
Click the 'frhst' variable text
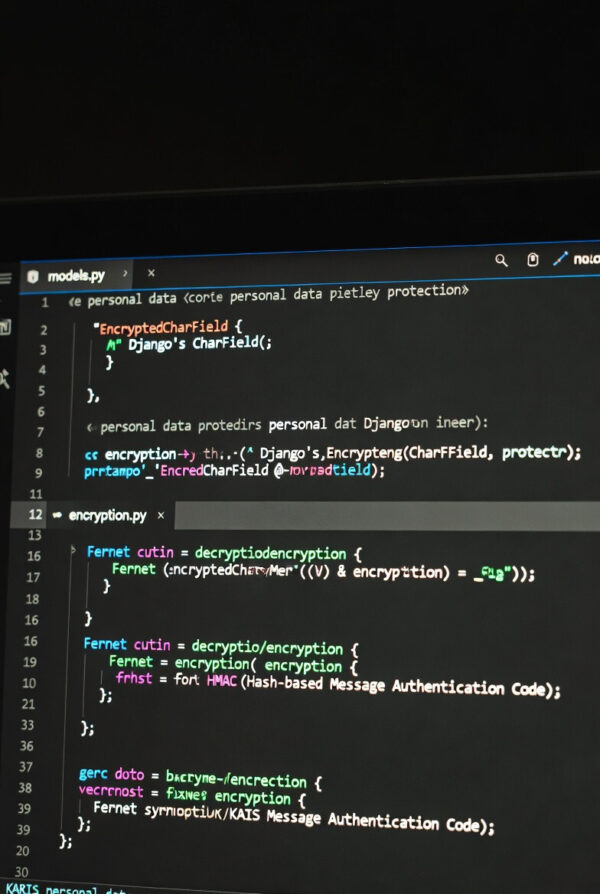click(134, 678)
